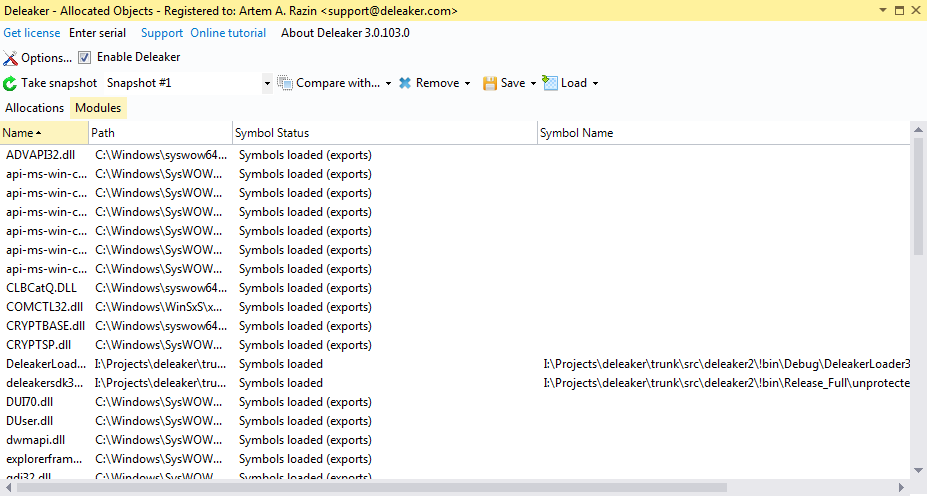Image resolution: width=927 pixels, height=496 pixels.
Task: Open the Snapshot #1 dropdown list
Action: [x=267, y=84]
